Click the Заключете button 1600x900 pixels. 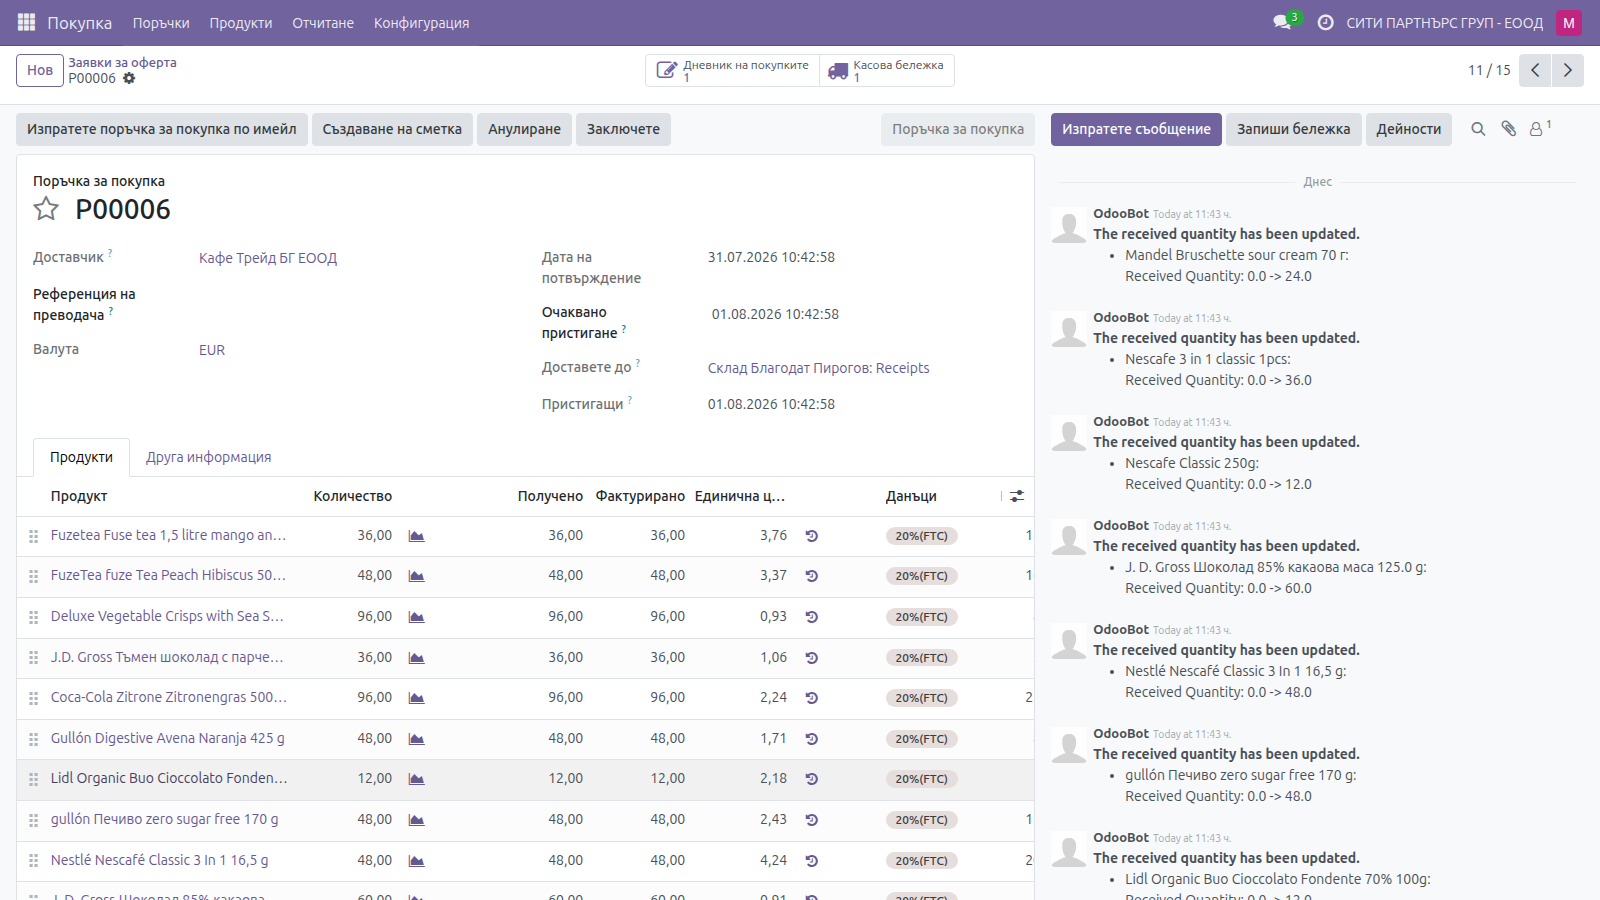[623, 129]
